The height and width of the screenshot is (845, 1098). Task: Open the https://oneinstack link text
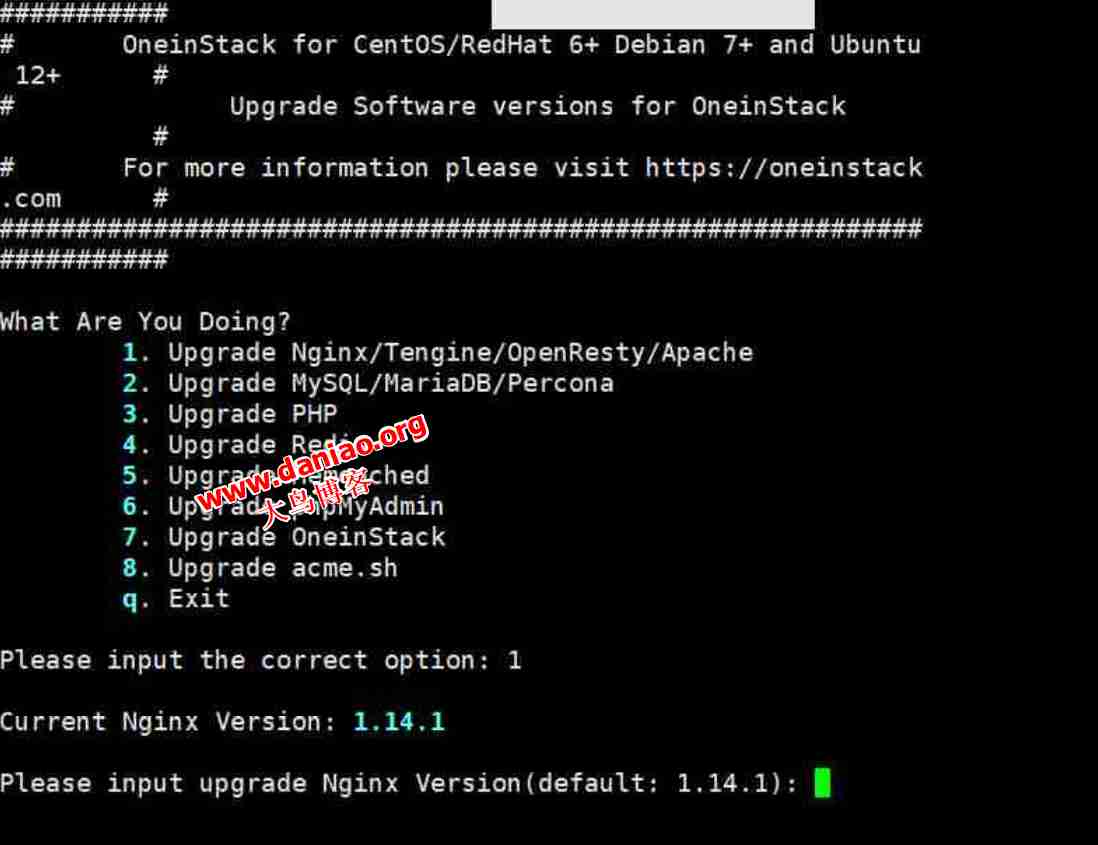click(x=784, y=168)
